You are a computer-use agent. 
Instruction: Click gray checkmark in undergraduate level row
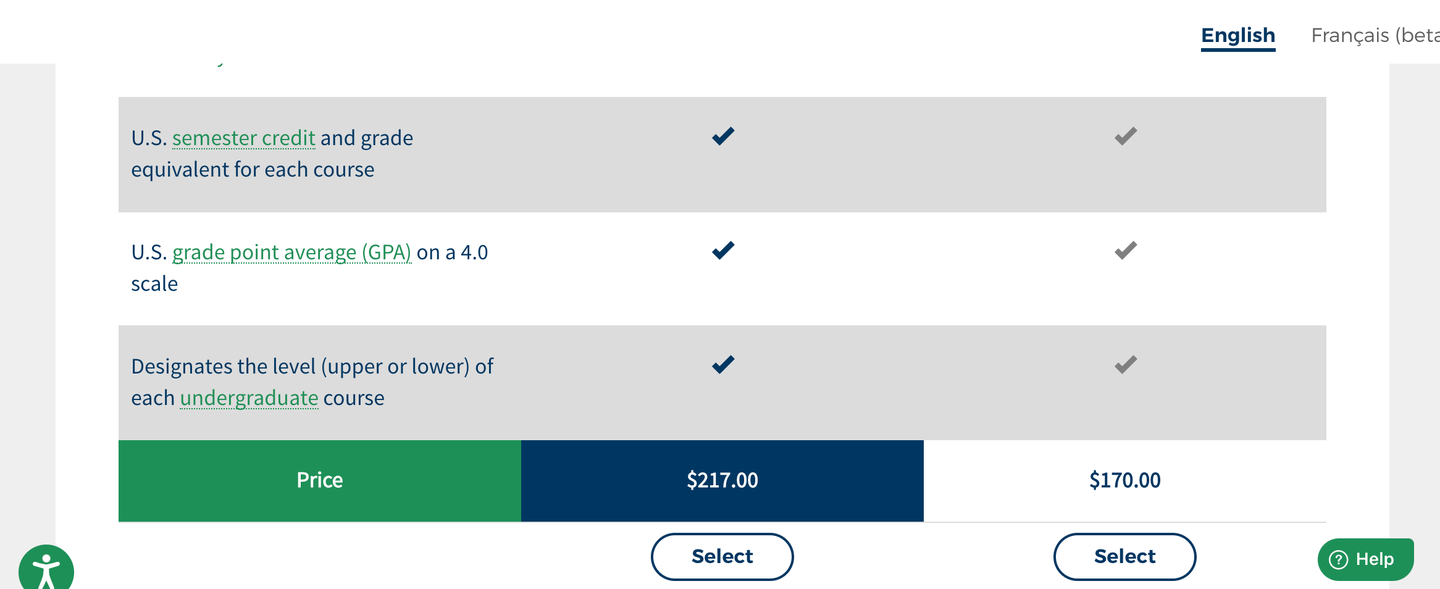[x=1125, y=364]
